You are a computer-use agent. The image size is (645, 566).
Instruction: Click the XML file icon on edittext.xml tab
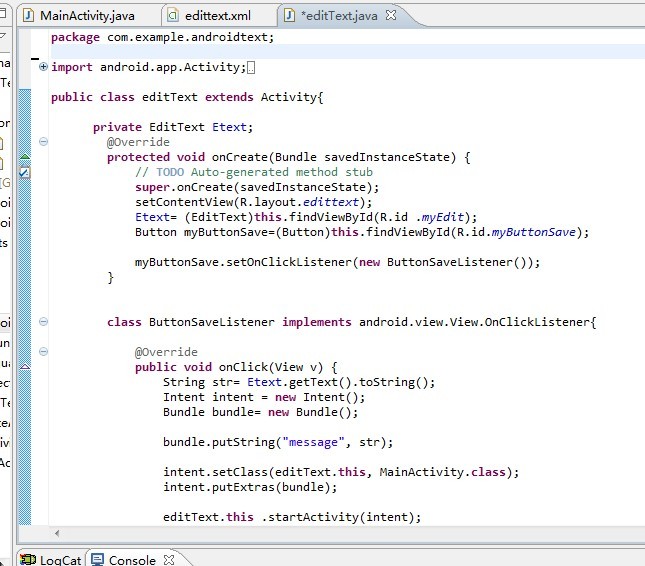coord(173,16)
